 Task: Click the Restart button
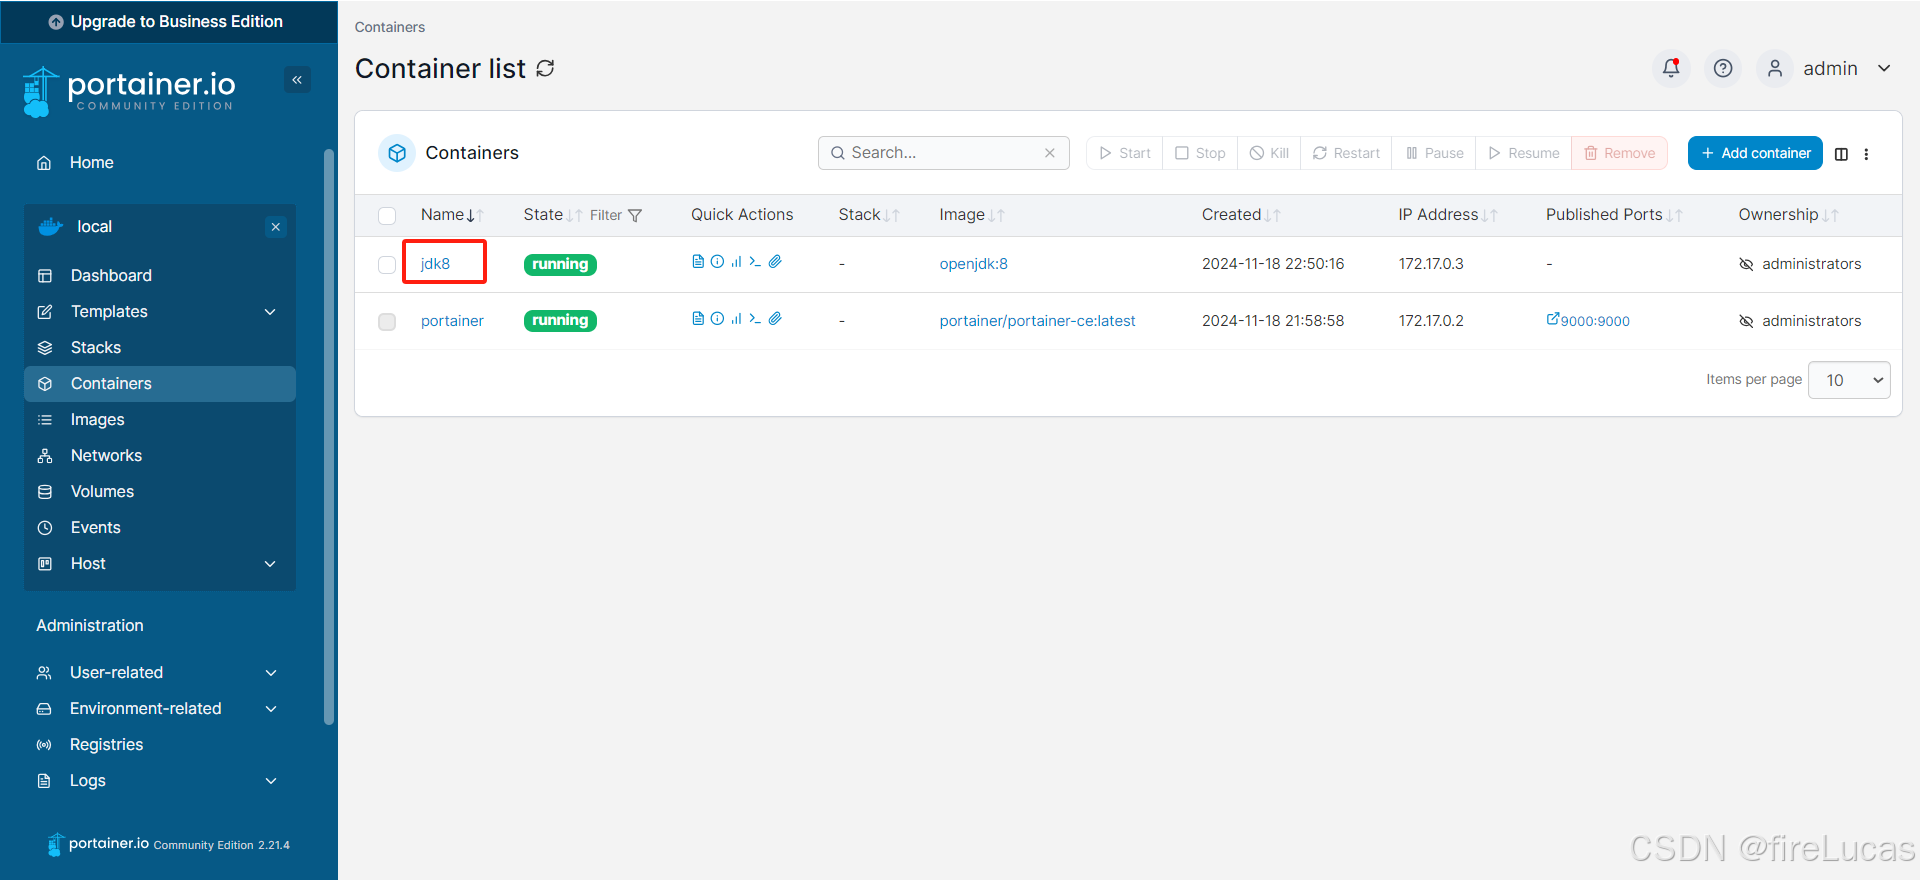[1346, 153]
